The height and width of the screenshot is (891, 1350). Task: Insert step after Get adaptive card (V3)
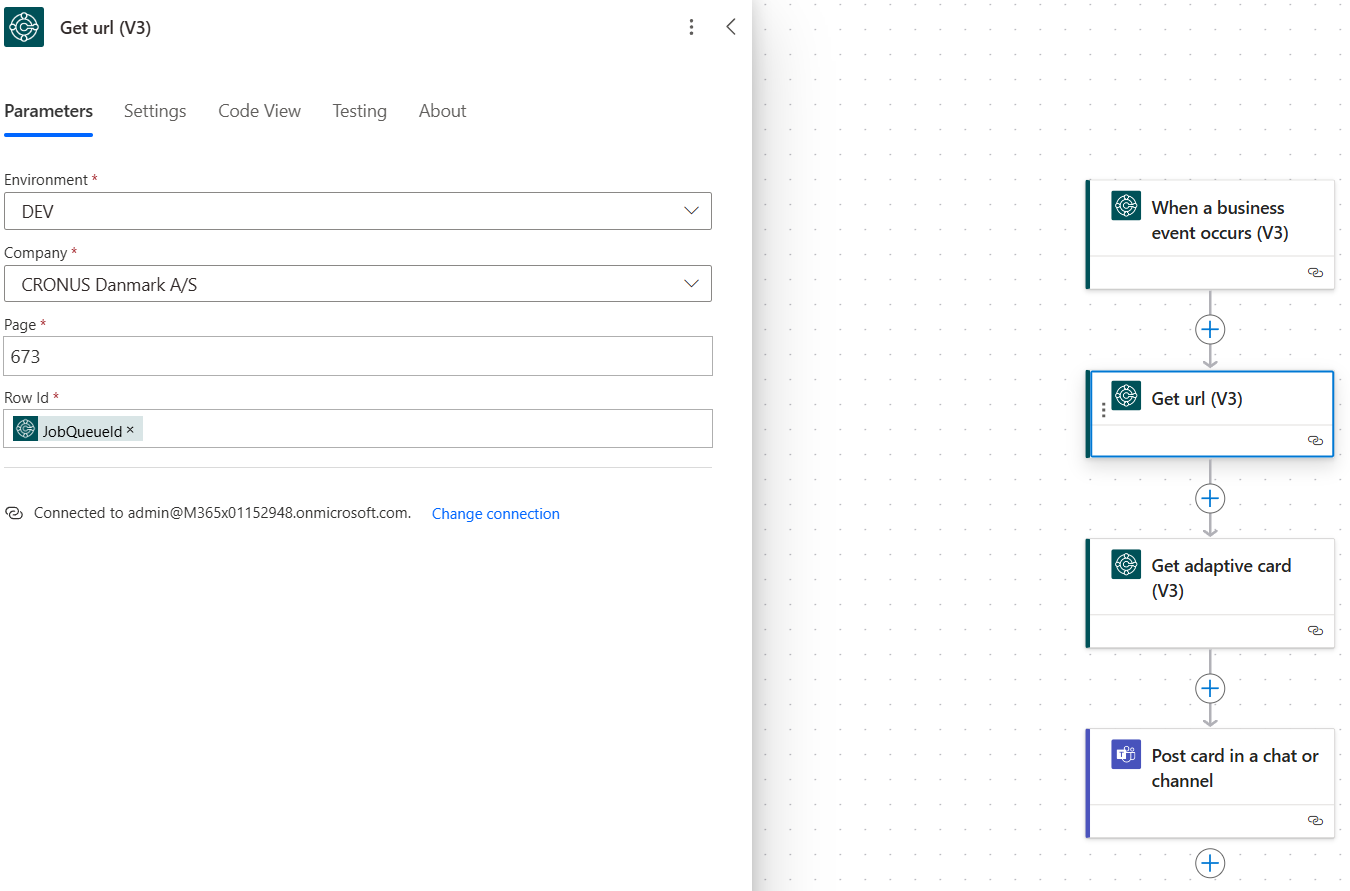click(1210, 688)
